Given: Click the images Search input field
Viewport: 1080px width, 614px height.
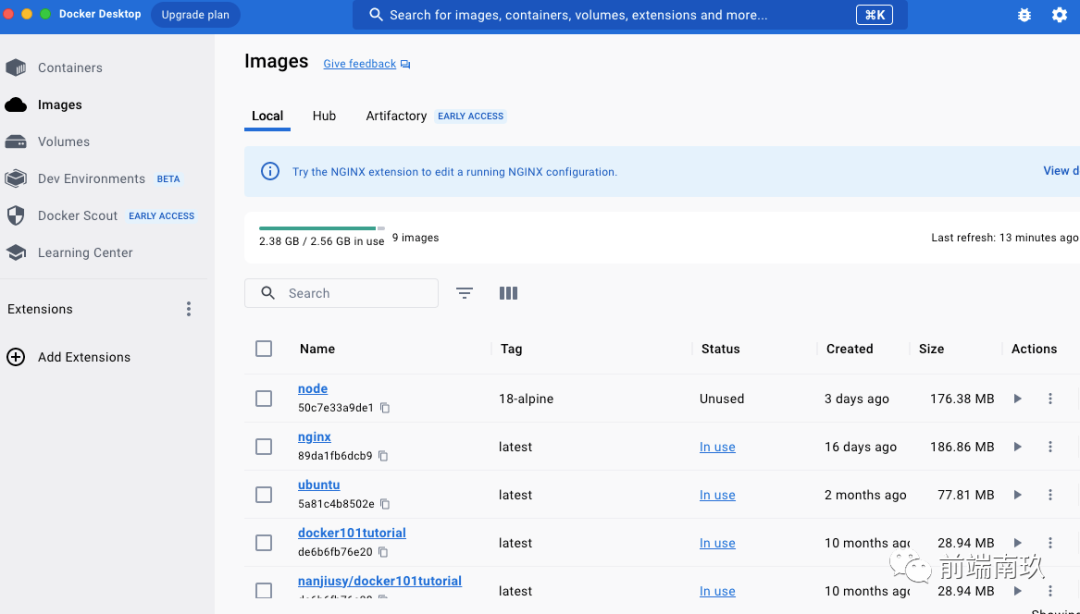Looking at the screenshot, I should pyautogui.click(x=342, y=293).
